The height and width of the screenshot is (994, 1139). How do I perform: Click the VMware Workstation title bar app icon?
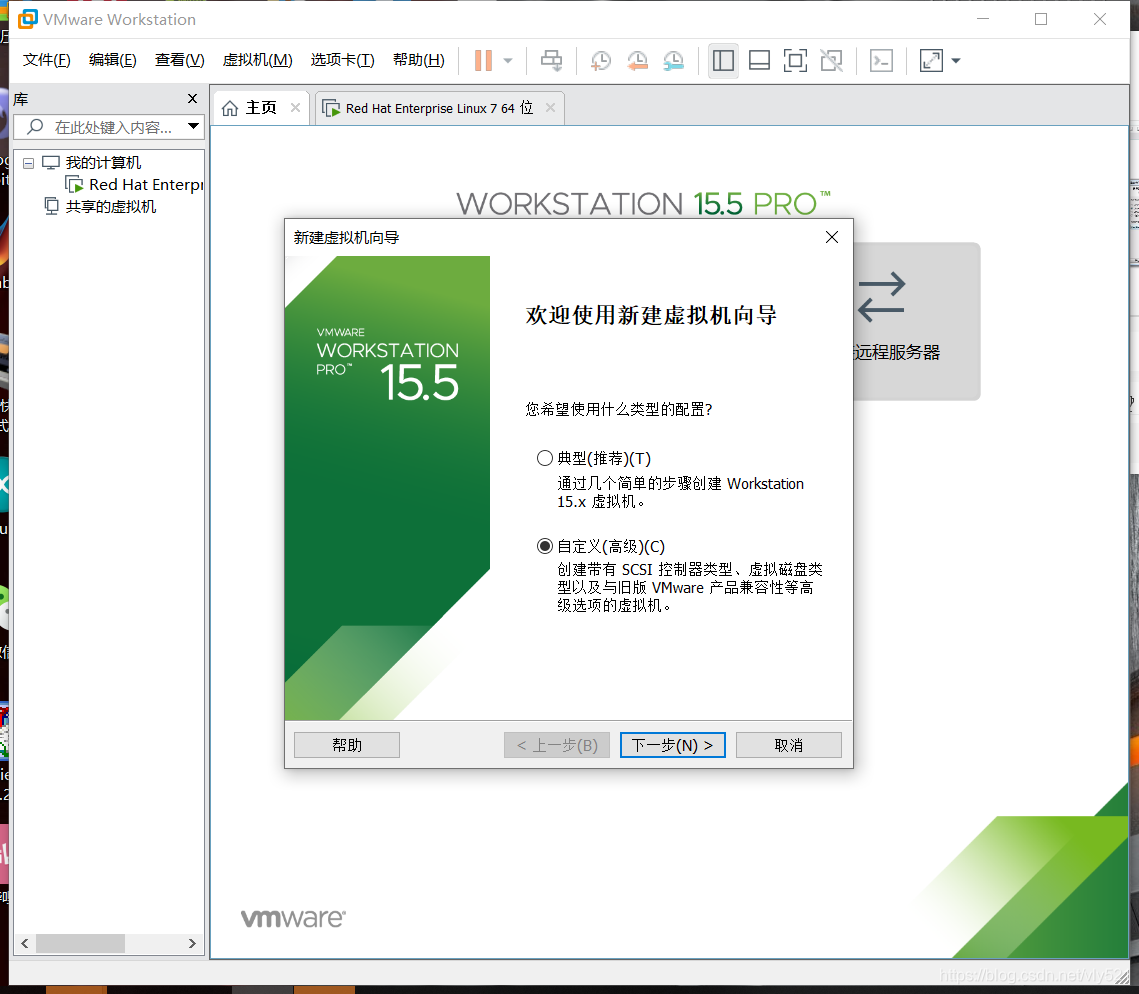click(28, 19)
